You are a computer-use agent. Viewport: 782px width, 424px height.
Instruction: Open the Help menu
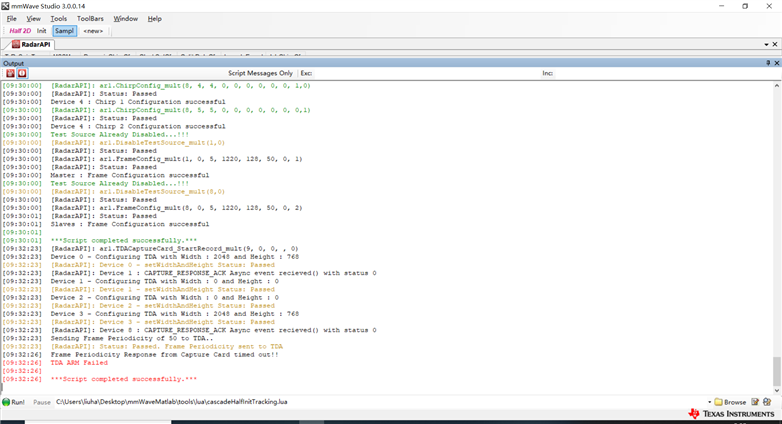point(155,18)
